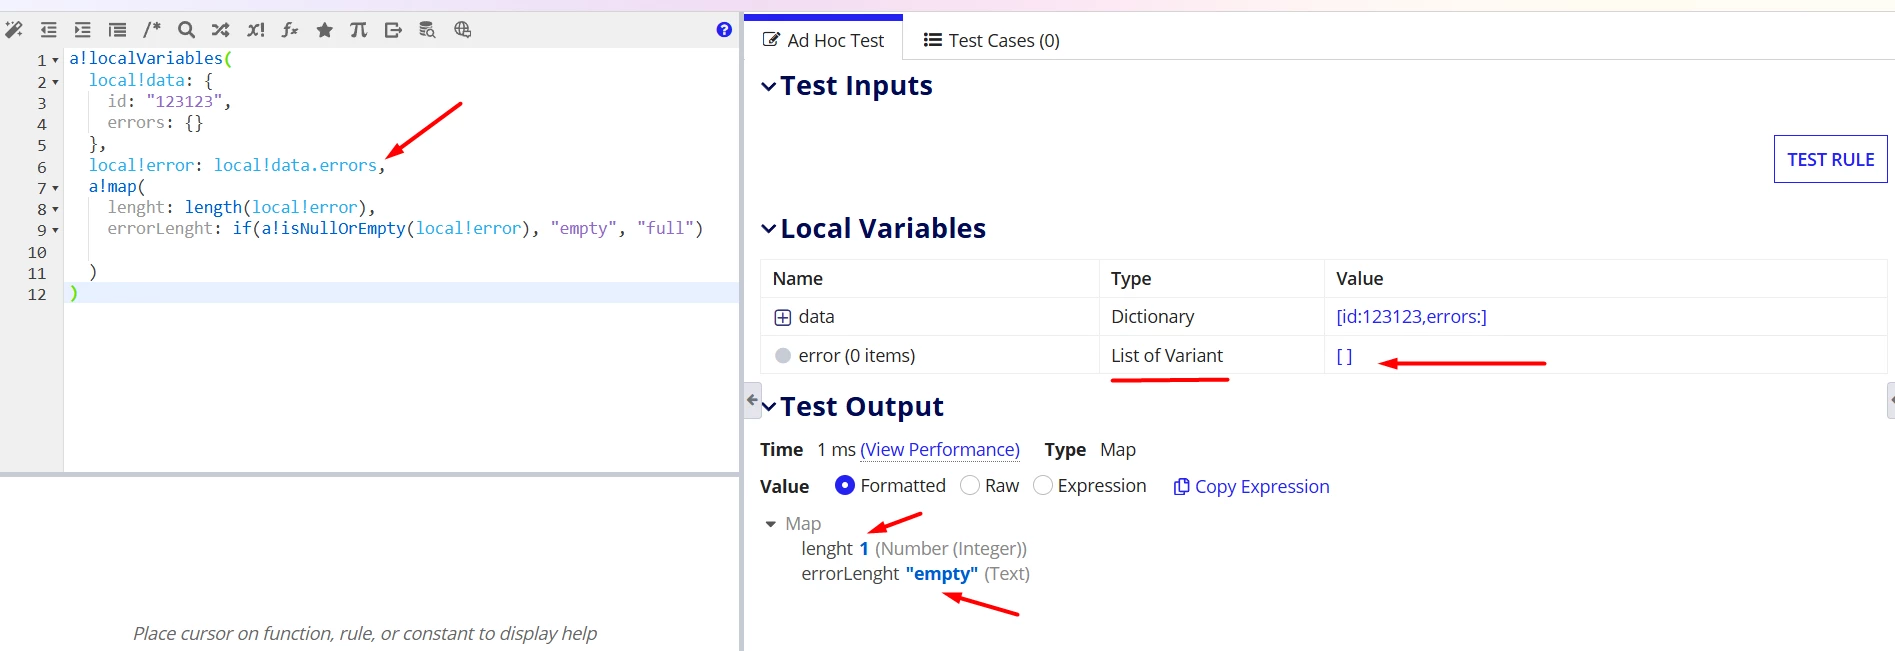Click the pi symbol toolbar icon
Viewport: 1895px width, 651px height.
coord(358,30)
